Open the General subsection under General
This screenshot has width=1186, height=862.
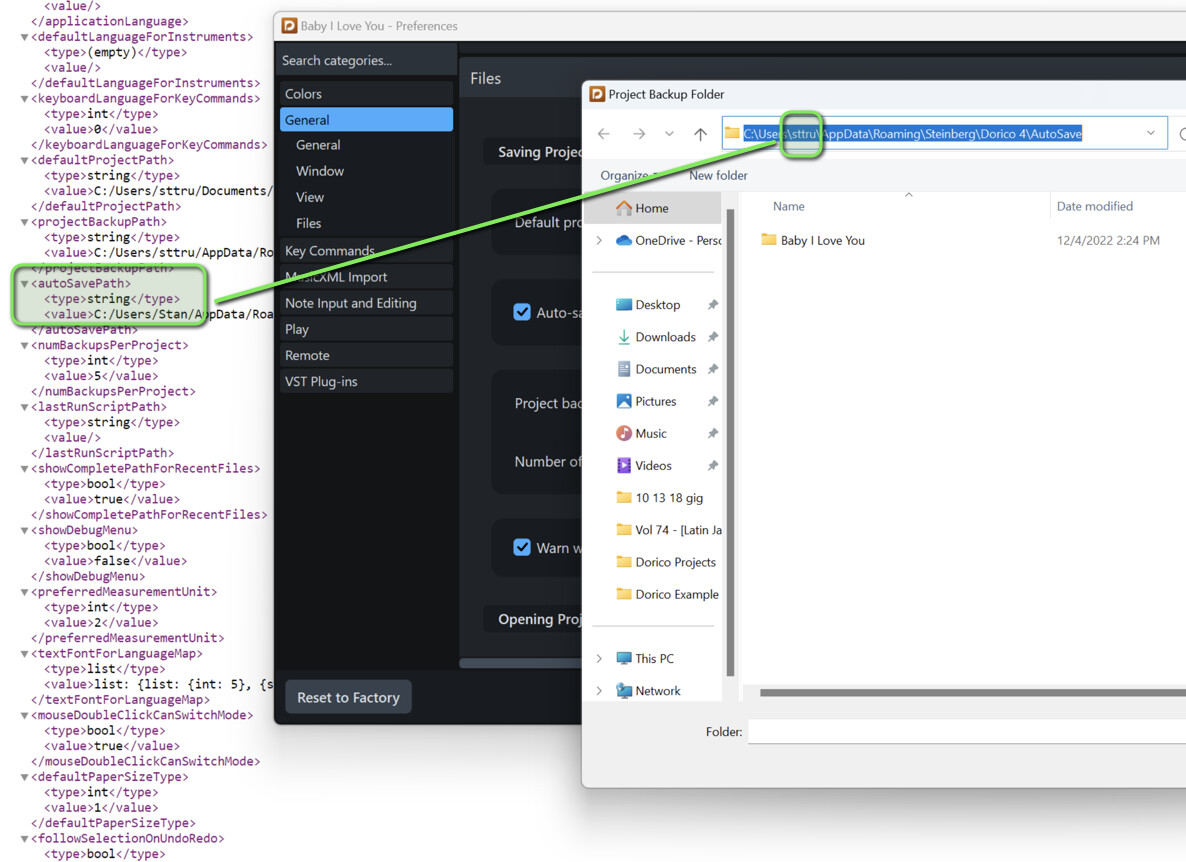pos(318,145)
